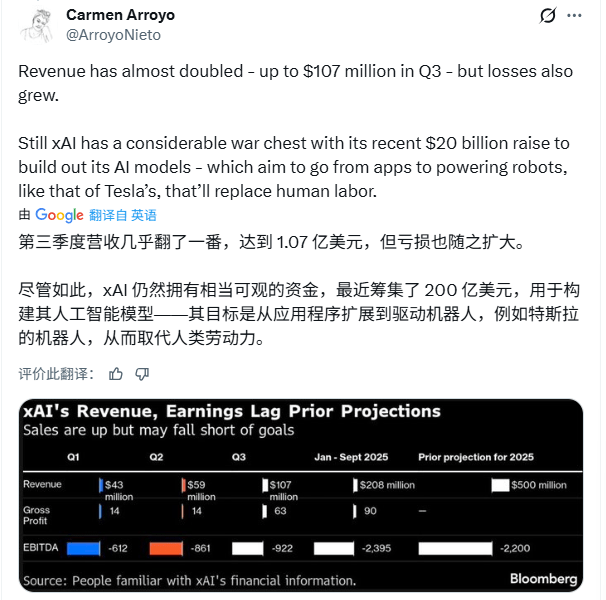Open the Carmen Arroyo display name link
Screen dimensions: 606x600
119,14
